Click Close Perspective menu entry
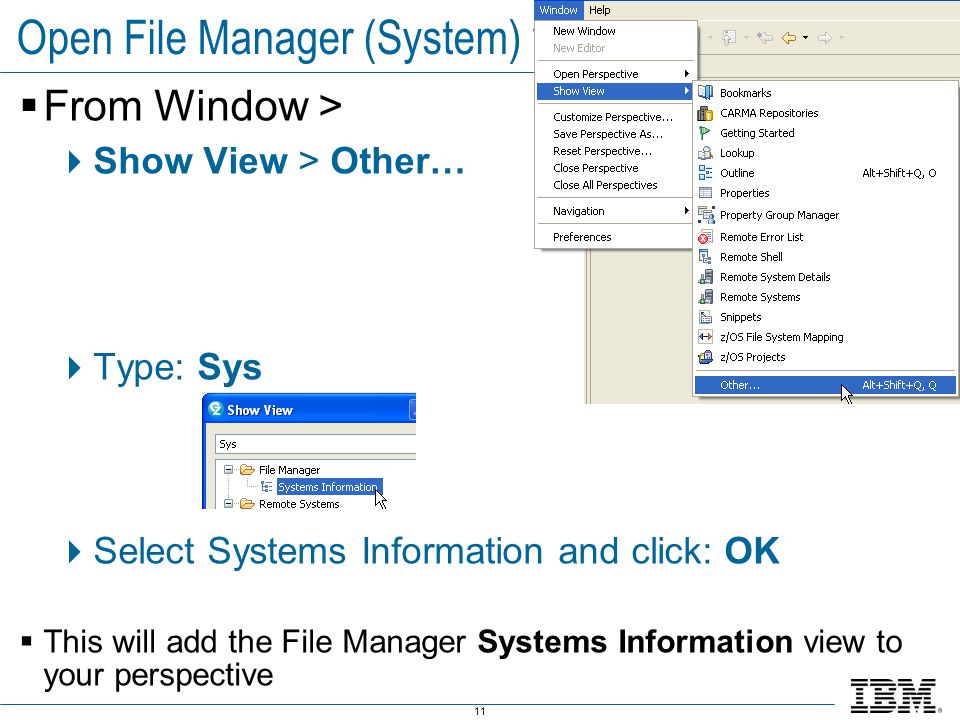Image resolution: width=960 pixels, height=720 pixels. point(596,168)
